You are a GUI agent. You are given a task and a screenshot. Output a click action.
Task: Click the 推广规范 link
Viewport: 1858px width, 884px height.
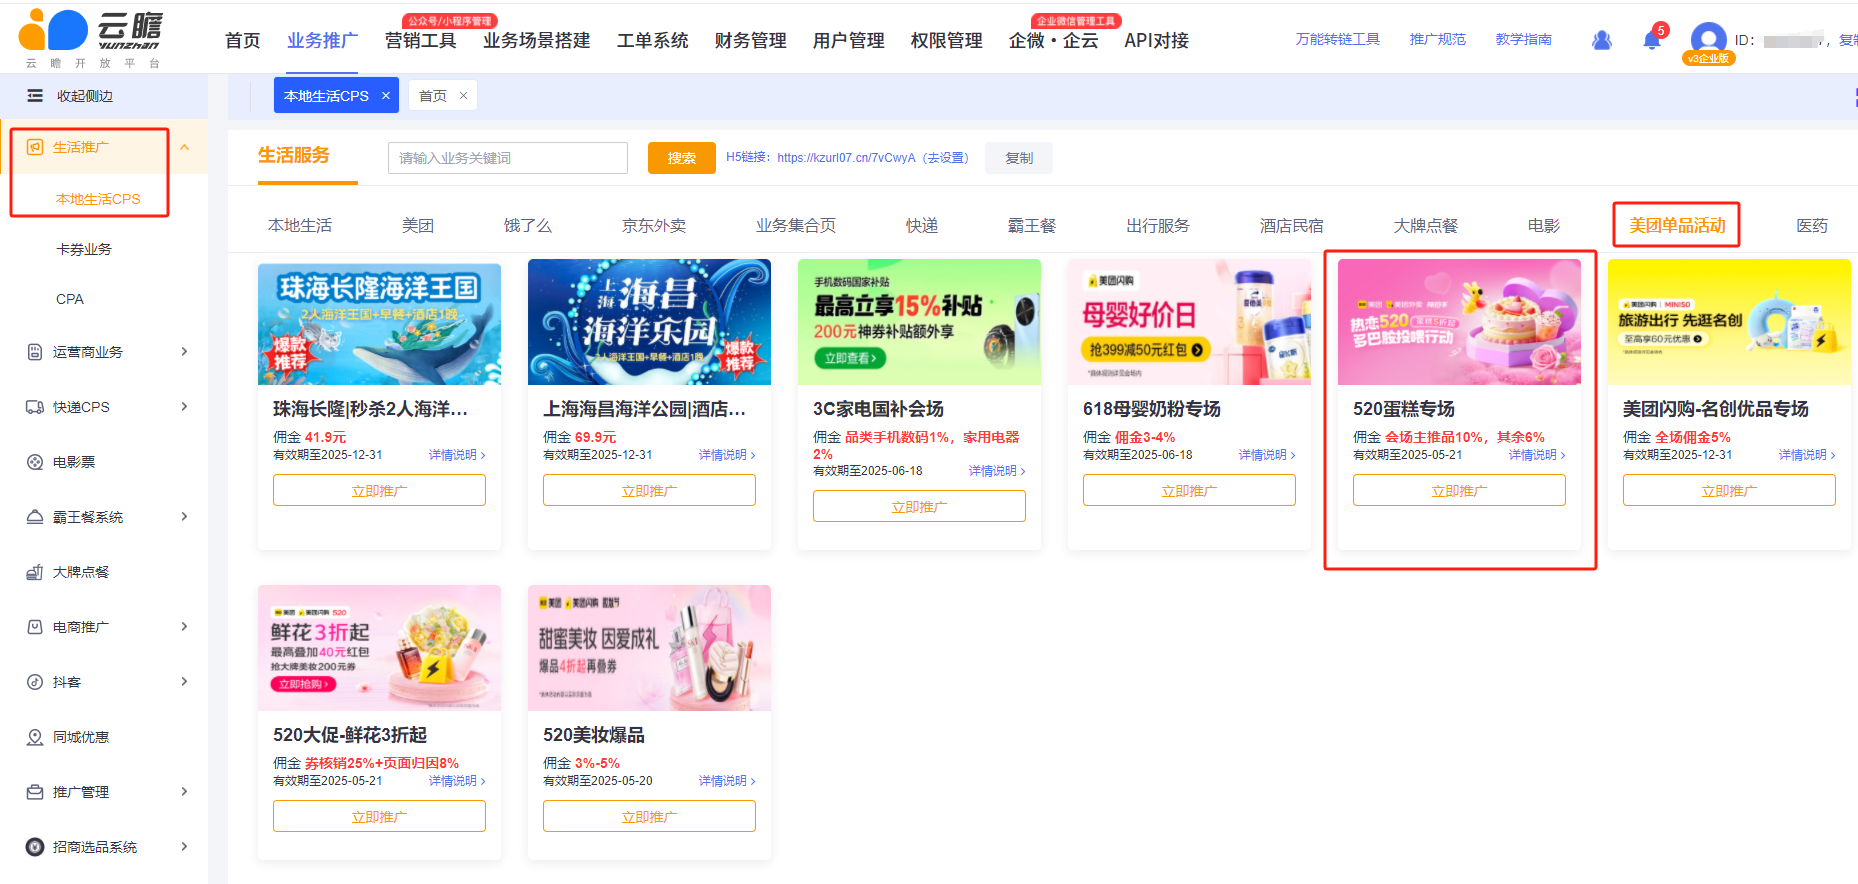(1437, 39)
